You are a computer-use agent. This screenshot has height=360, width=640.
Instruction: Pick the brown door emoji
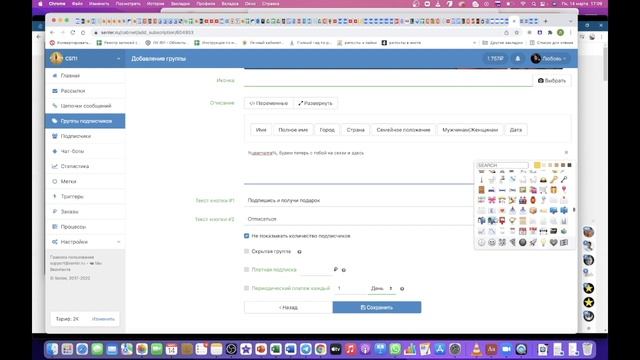(x=482, y=190)
